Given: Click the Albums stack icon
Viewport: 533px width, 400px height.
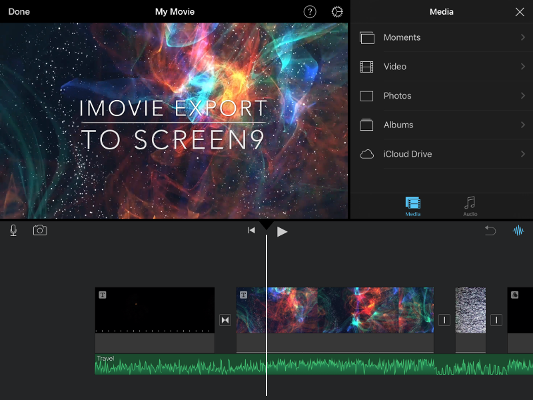Looking at the screenshot, I should pos(366,125).
